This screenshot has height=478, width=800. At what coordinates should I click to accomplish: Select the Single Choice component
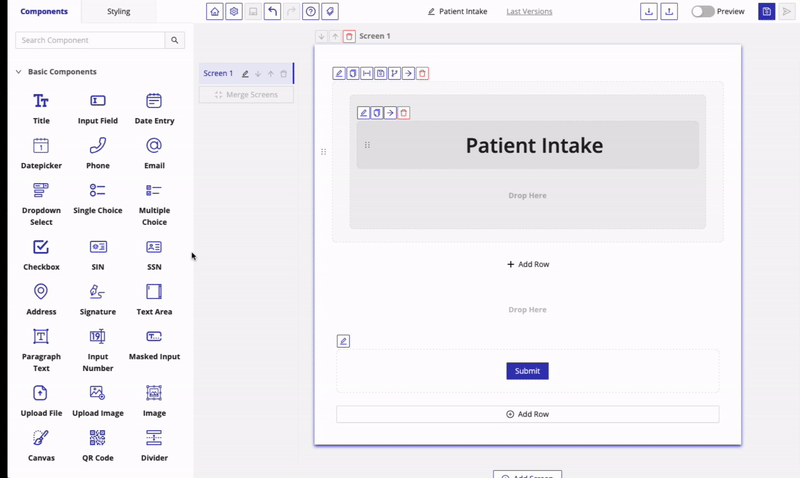[97, 196]
